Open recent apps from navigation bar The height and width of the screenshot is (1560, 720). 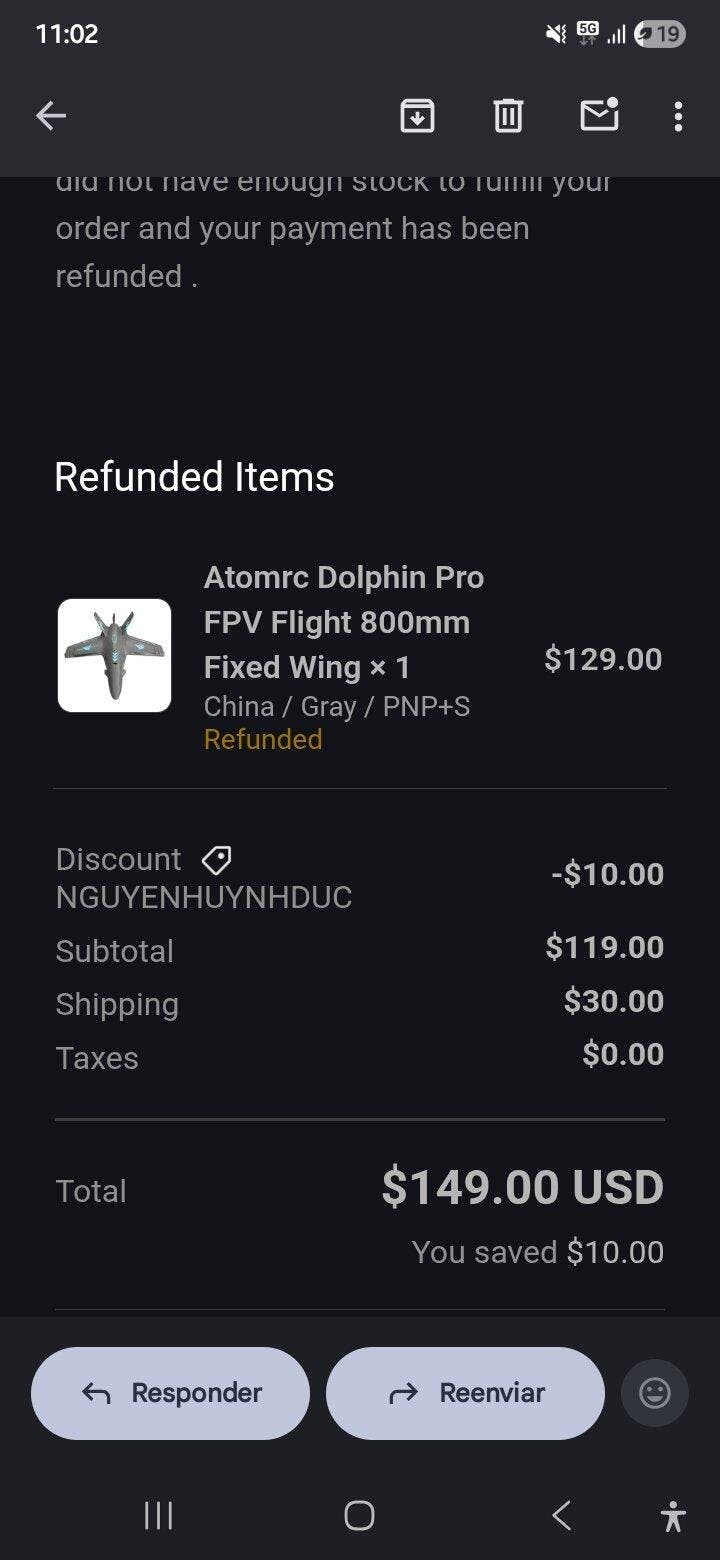tap(159, 1515)
